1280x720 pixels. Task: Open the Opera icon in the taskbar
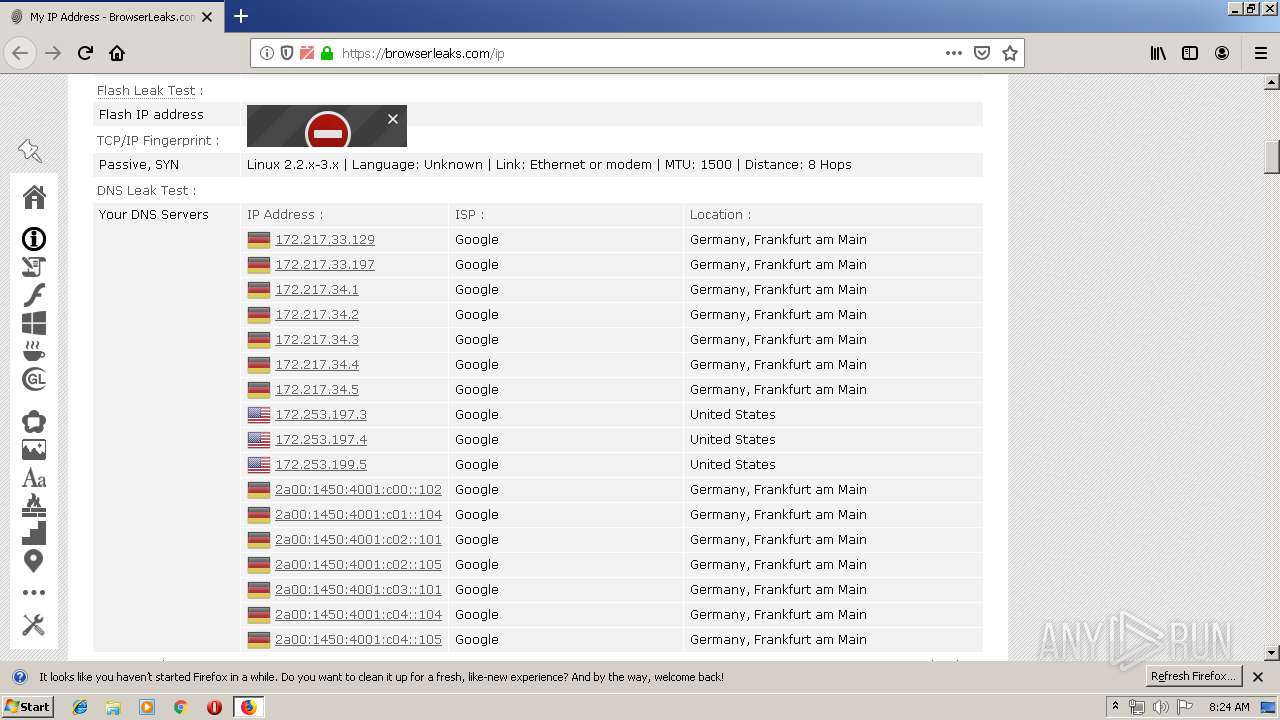click(214, 707)
